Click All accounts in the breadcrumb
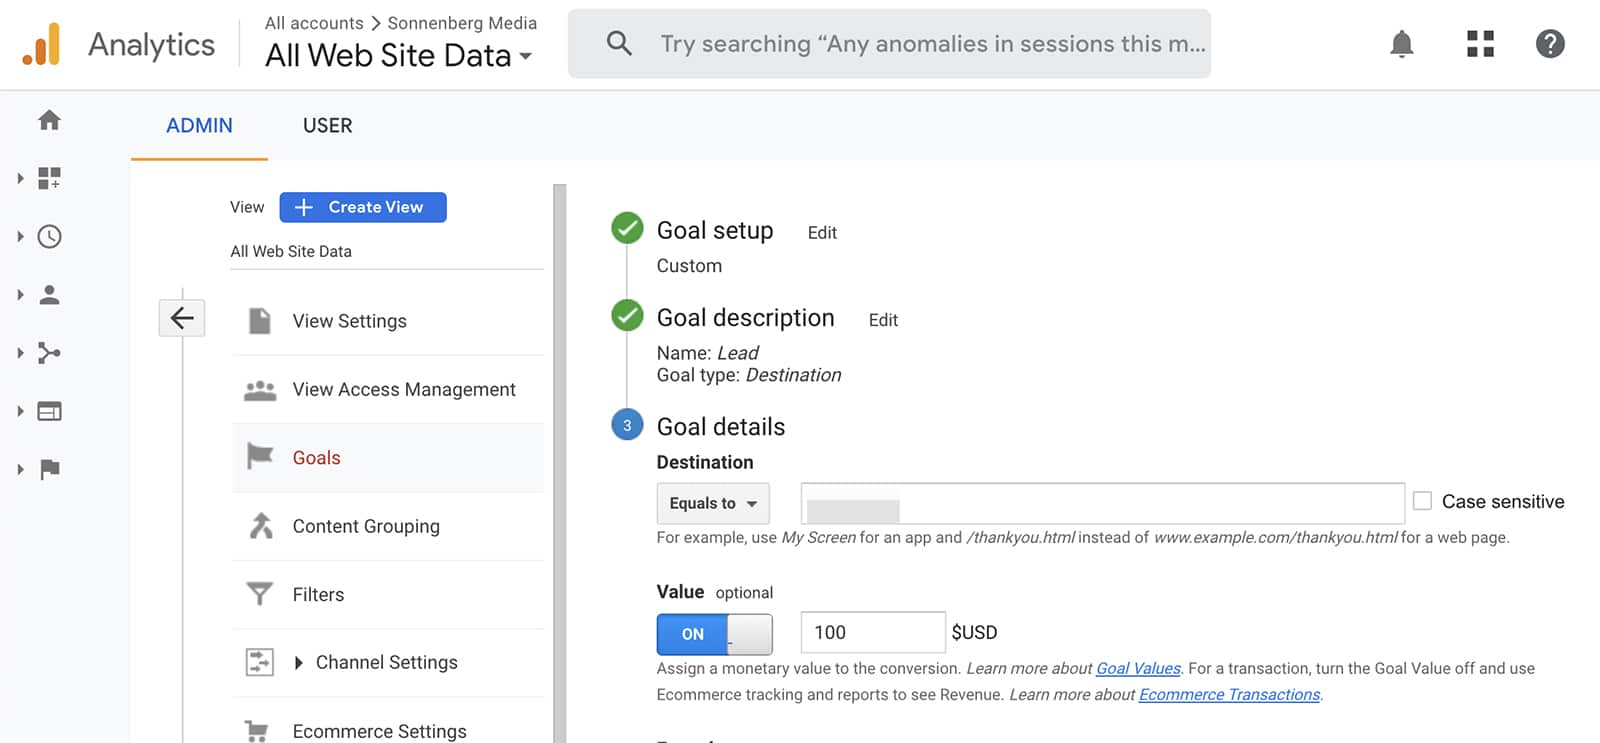 coord(314,23)
